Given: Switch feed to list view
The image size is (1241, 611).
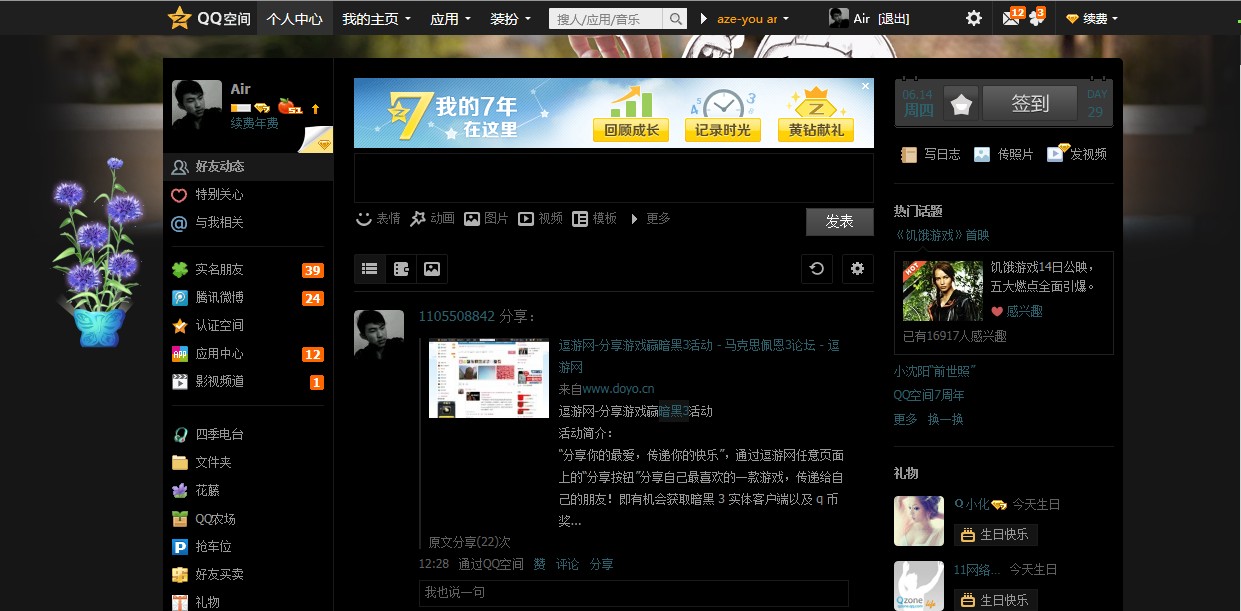Looking at the screenshot, I should [370, 268].
